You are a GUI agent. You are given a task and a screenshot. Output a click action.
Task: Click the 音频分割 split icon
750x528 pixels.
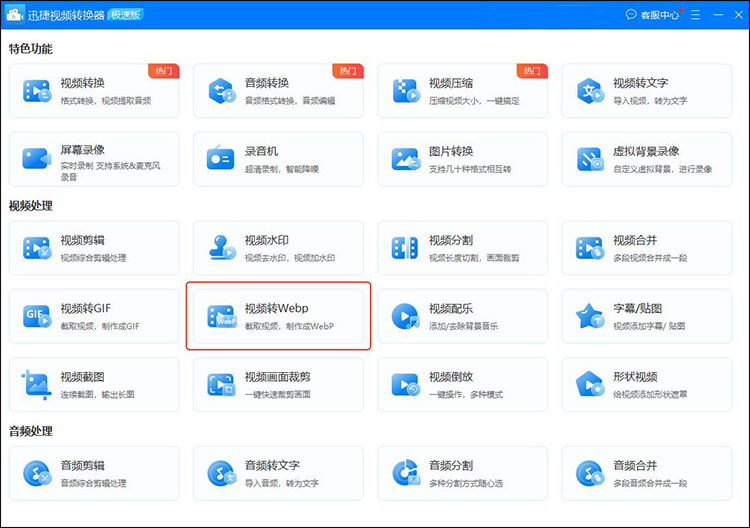[406, 473]
